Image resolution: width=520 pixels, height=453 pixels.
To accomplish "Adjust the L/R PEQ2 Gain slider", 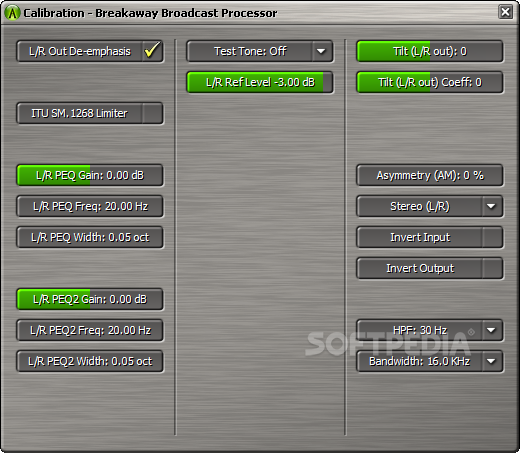I will (x=90, y=299).
